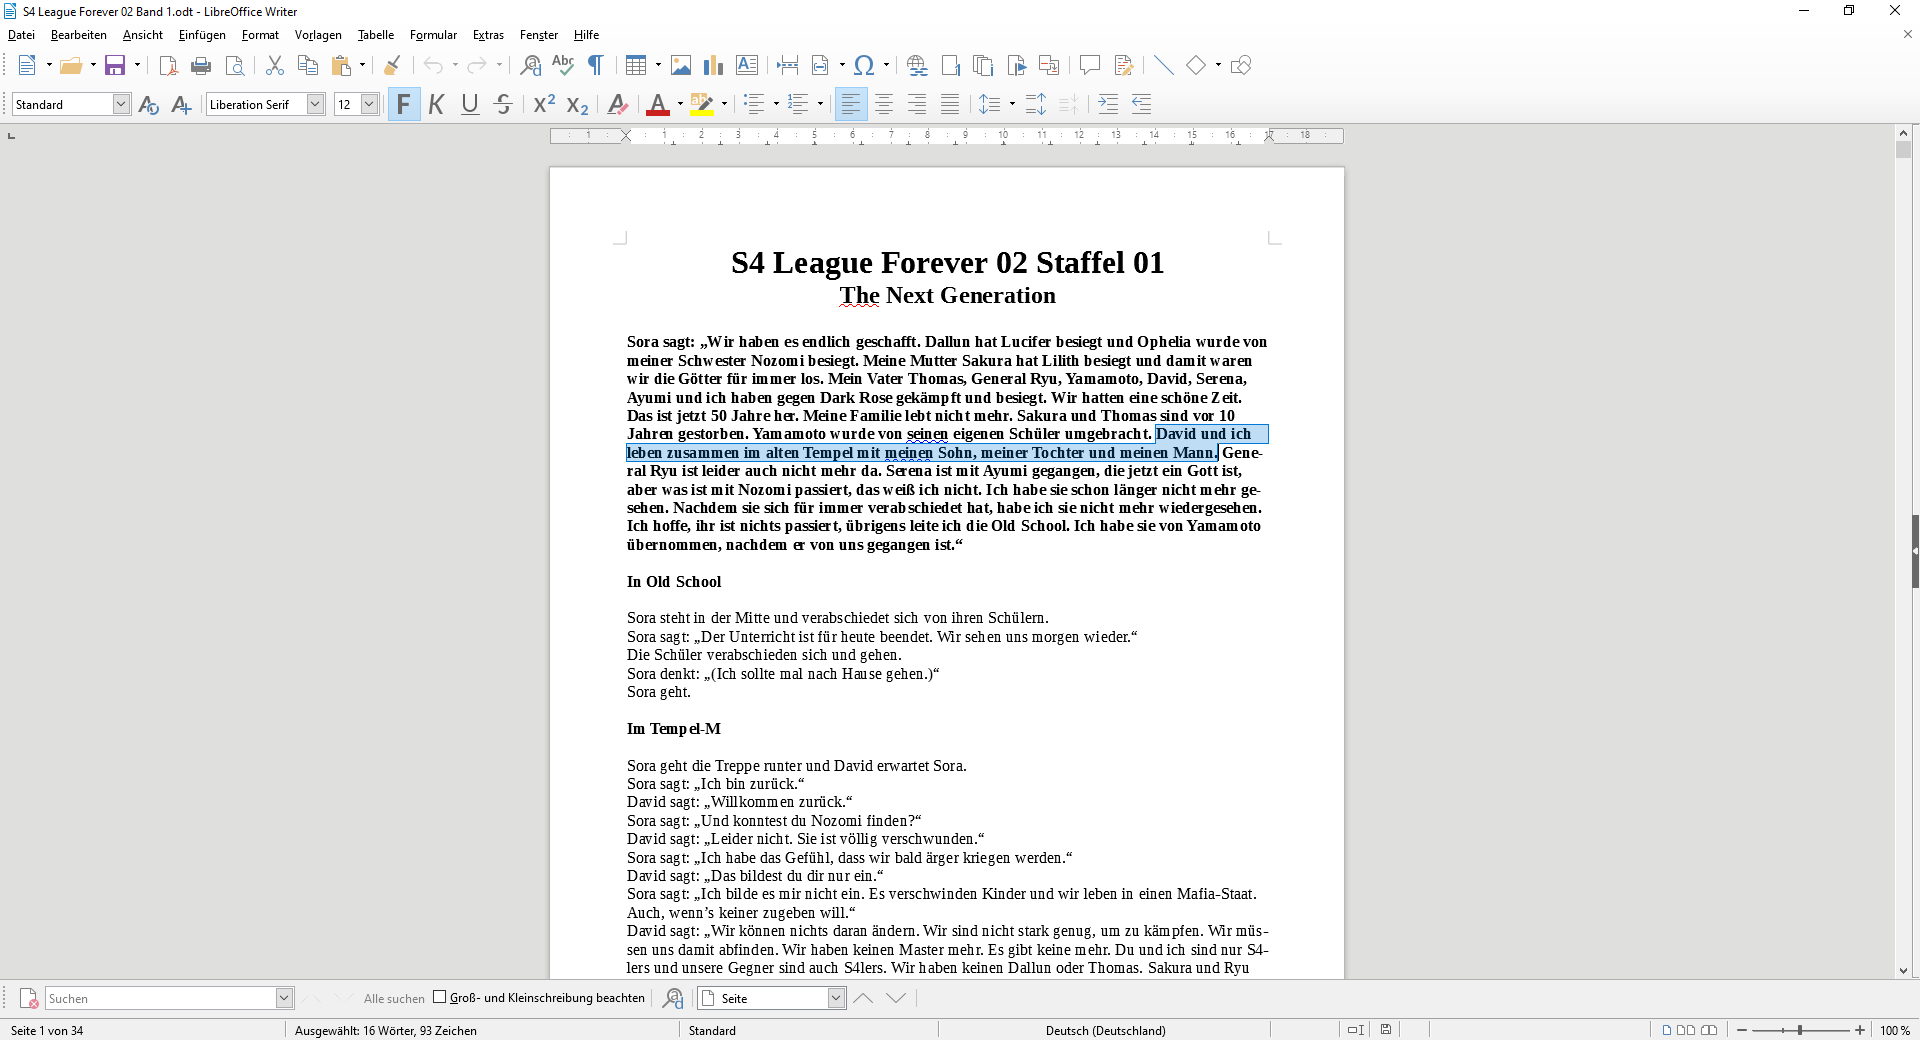The image size is (1920, 1040).
Task: Apply the red font color
Action: coord(658,104)
